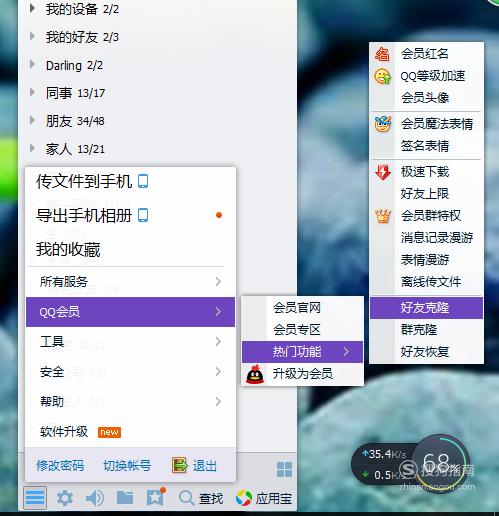The image size is (499, 516).
Task: Select 消息记录漫游 entry
Action: tap(427, 238)
